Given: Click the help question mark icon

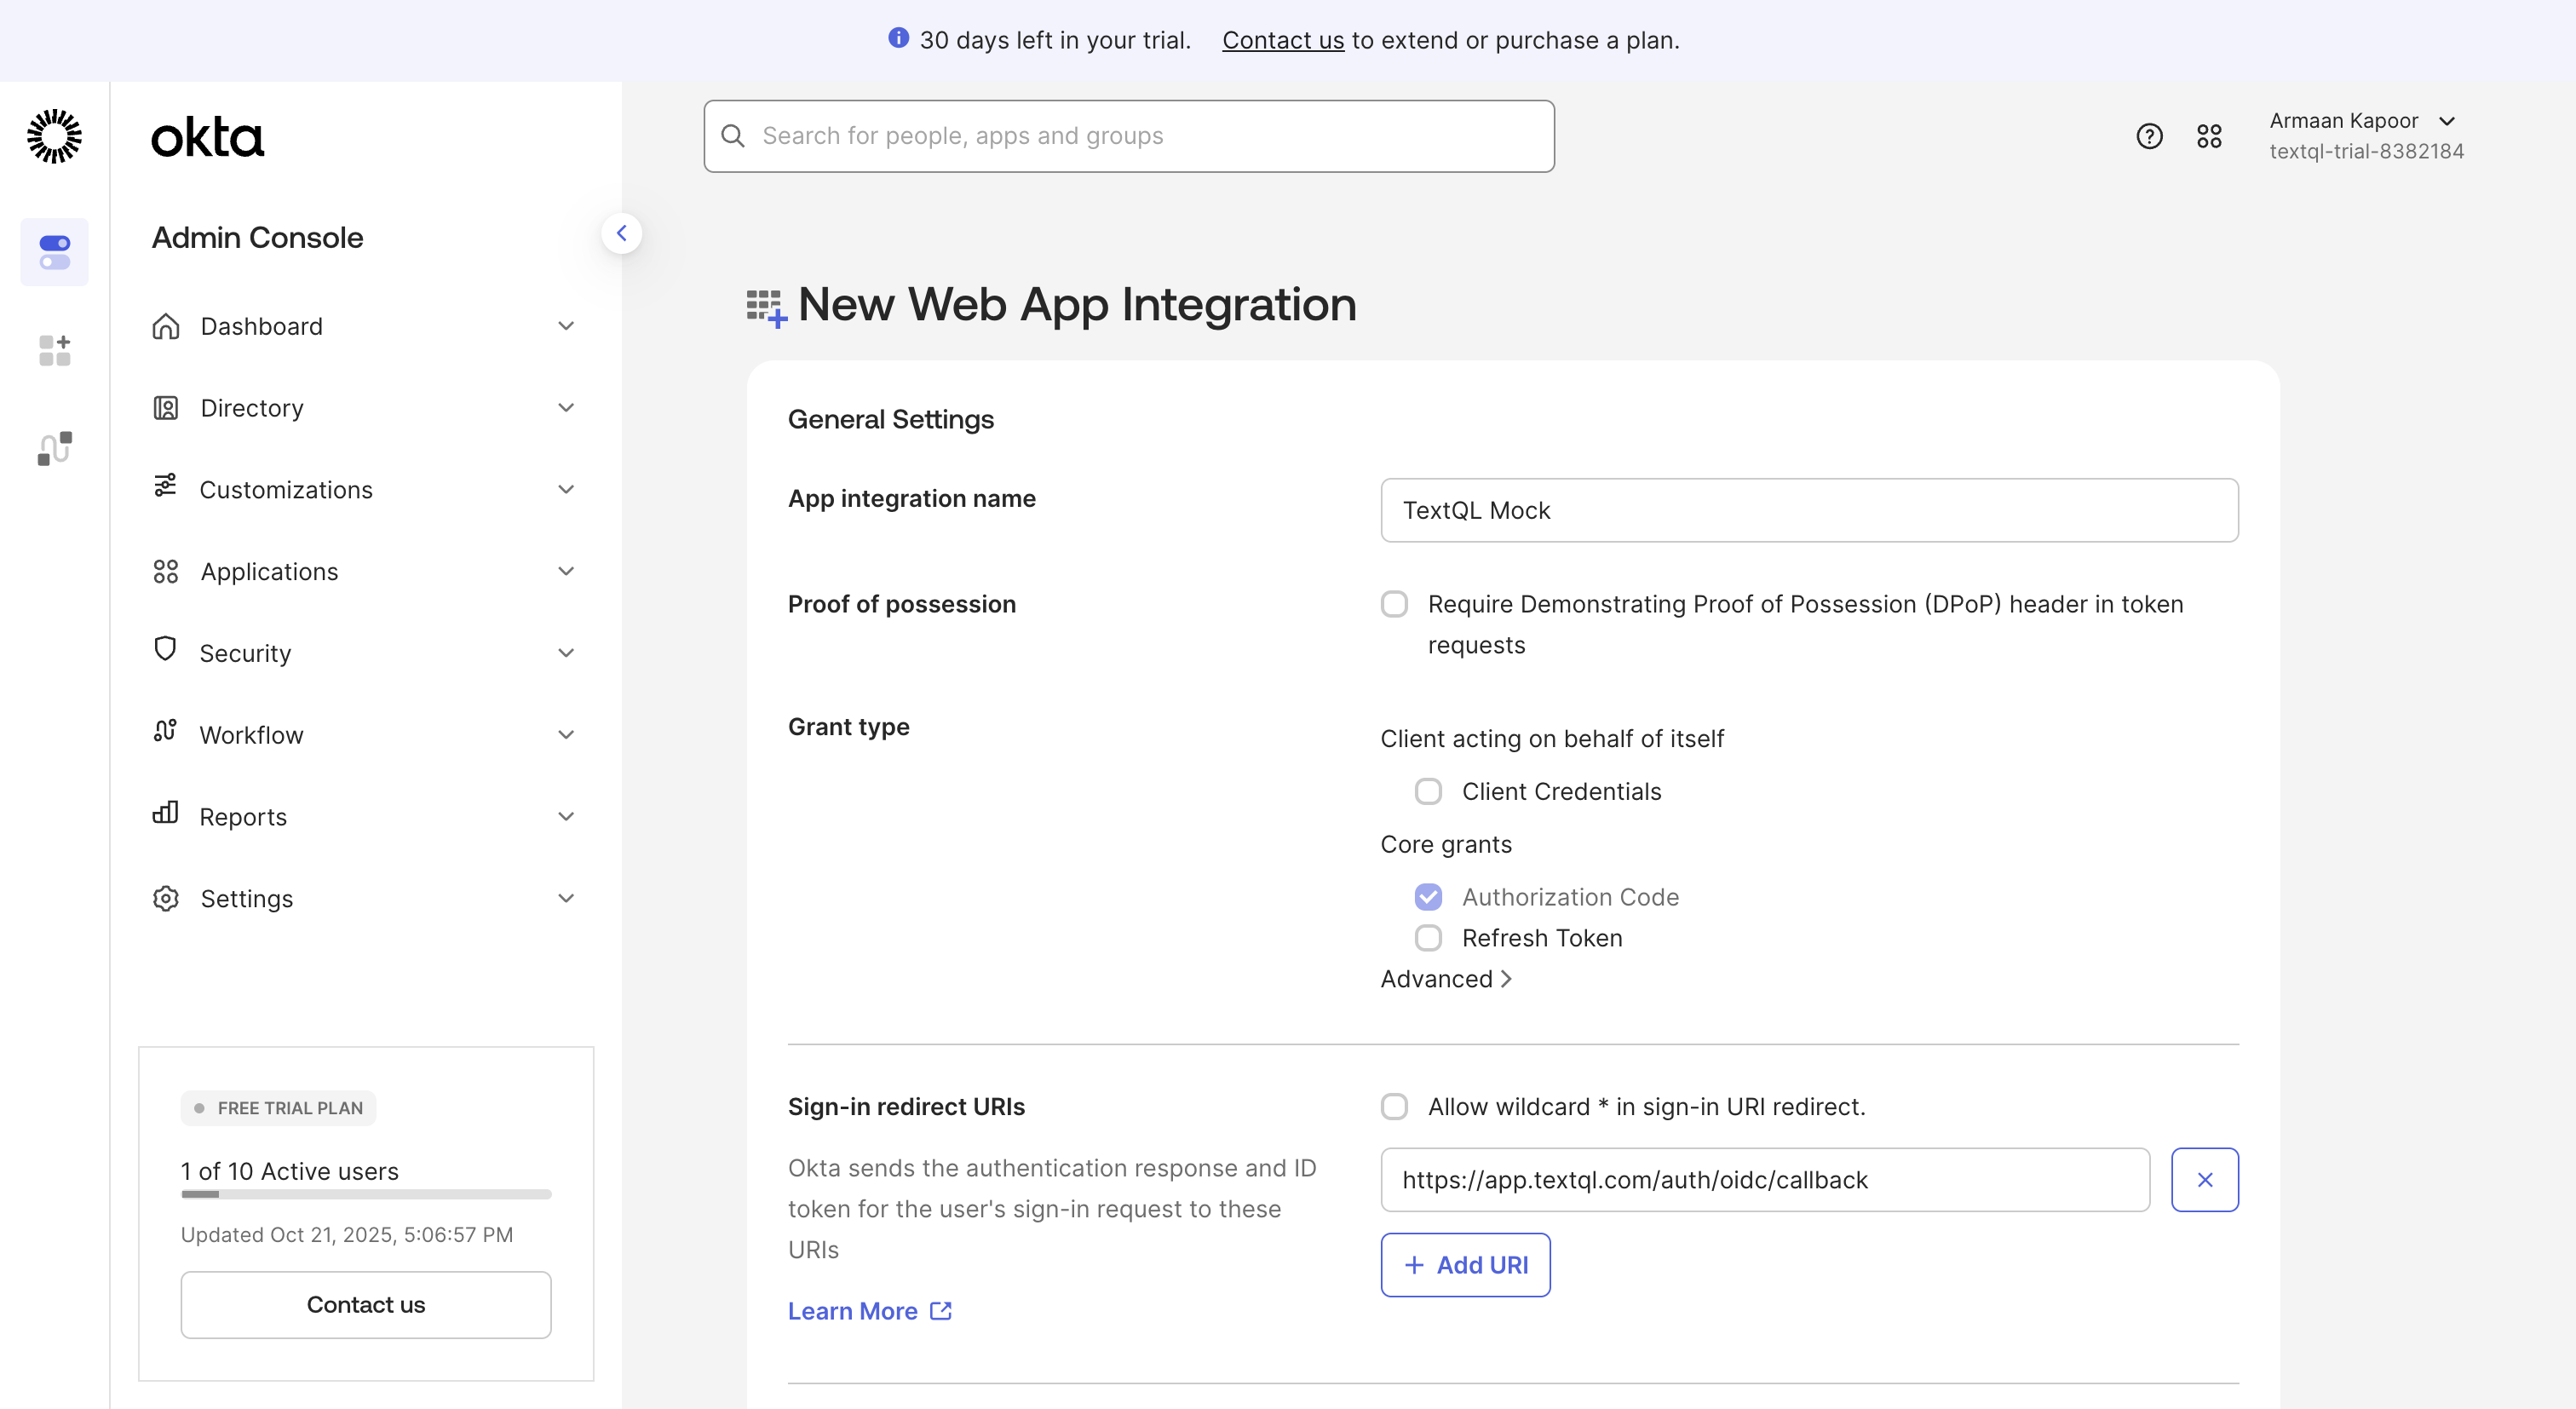Looking at the screenshot, I should (x=2148, y=136).
